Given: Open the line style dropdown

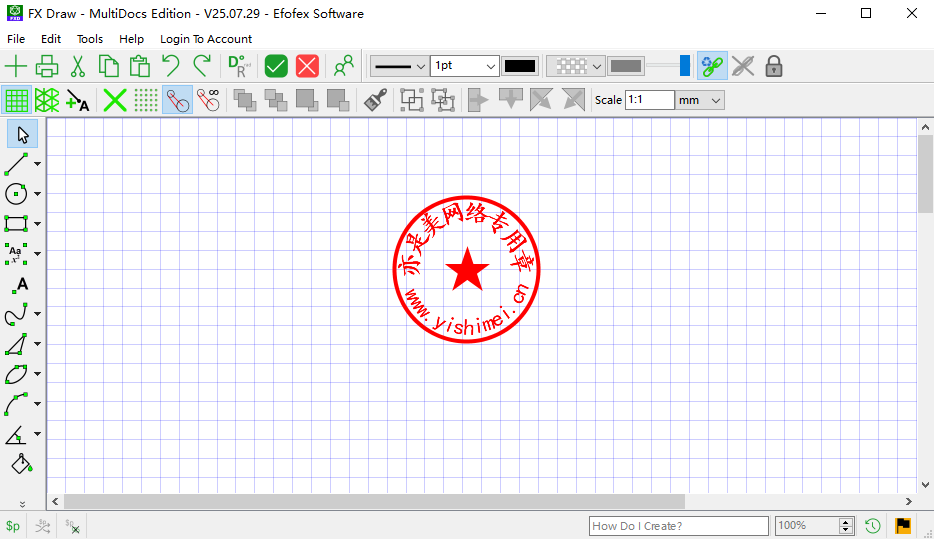Looking at the screenshot, I should [x=398, y=66].
